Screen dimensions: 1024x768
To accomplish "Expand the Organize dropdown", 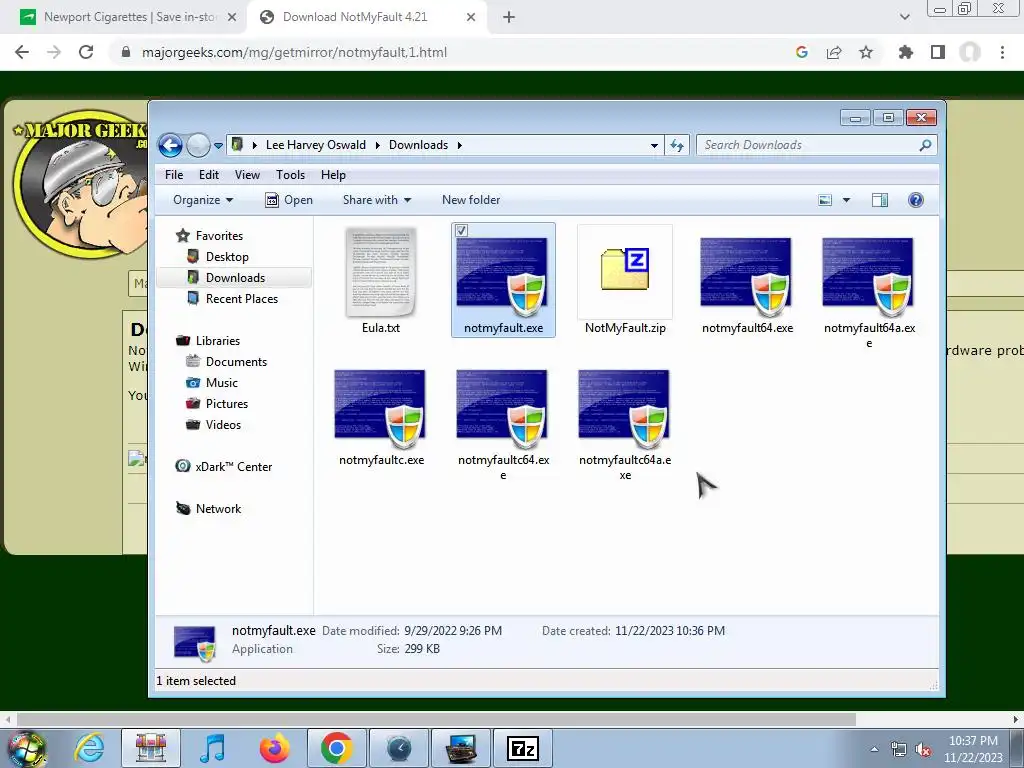I will click(203, 200).
